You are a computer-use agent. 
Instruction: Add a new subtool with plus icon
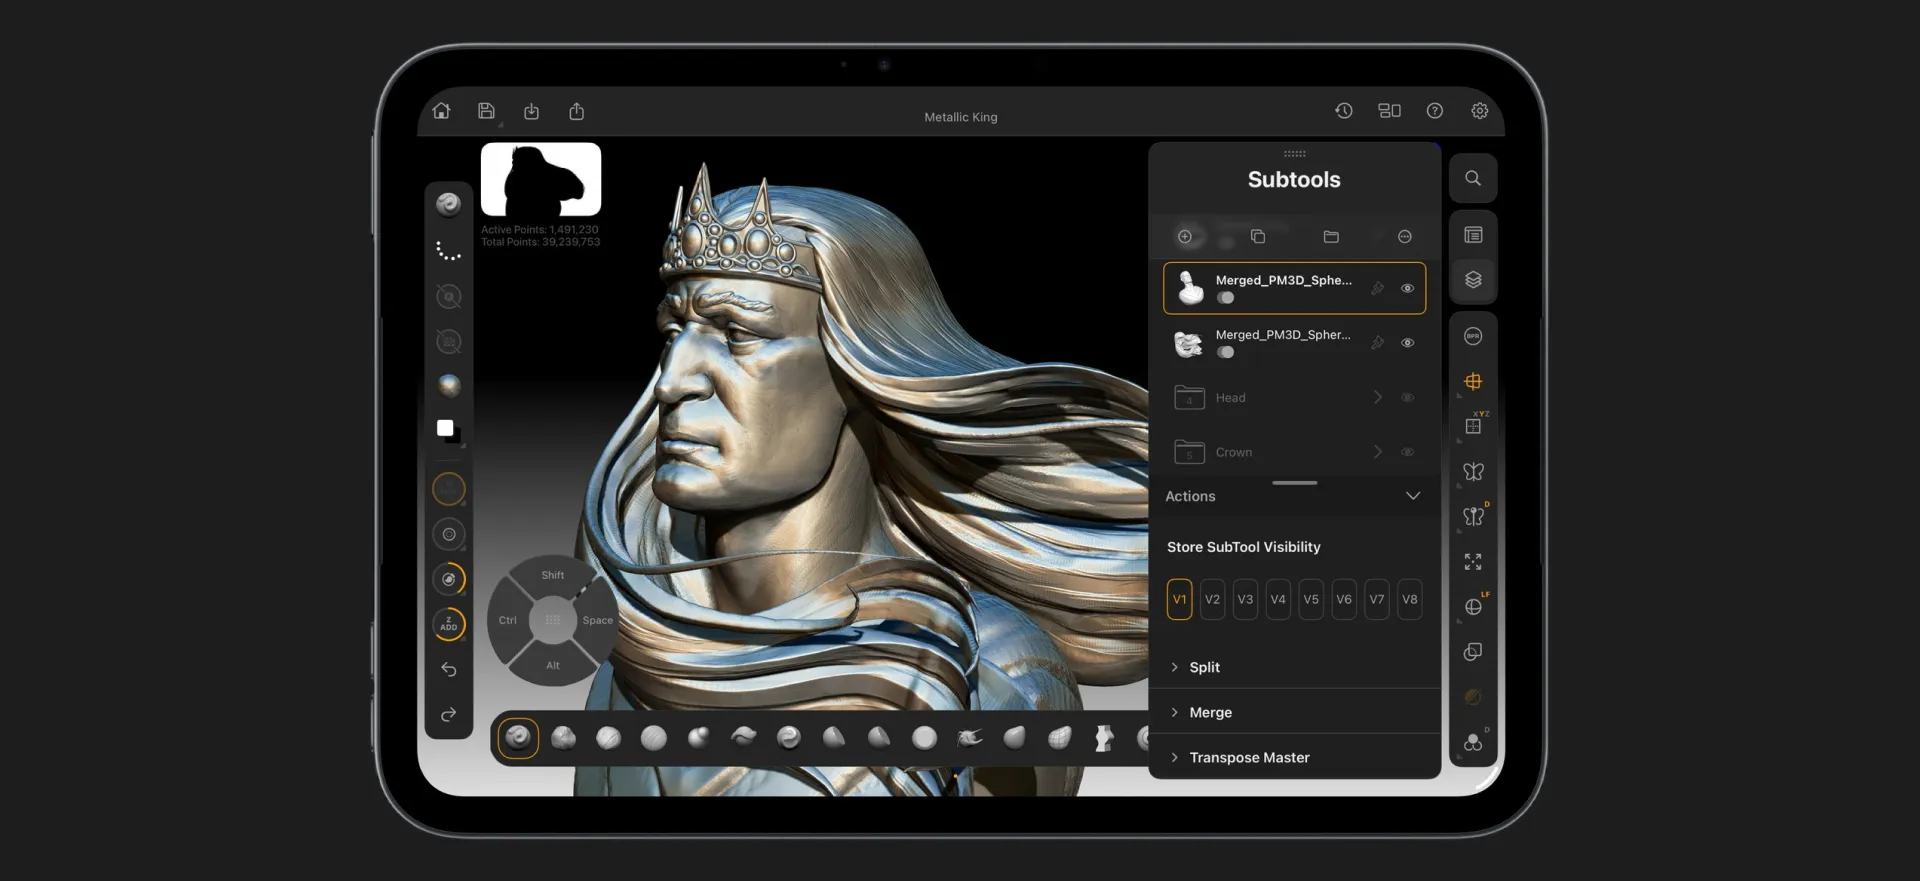1185,237
